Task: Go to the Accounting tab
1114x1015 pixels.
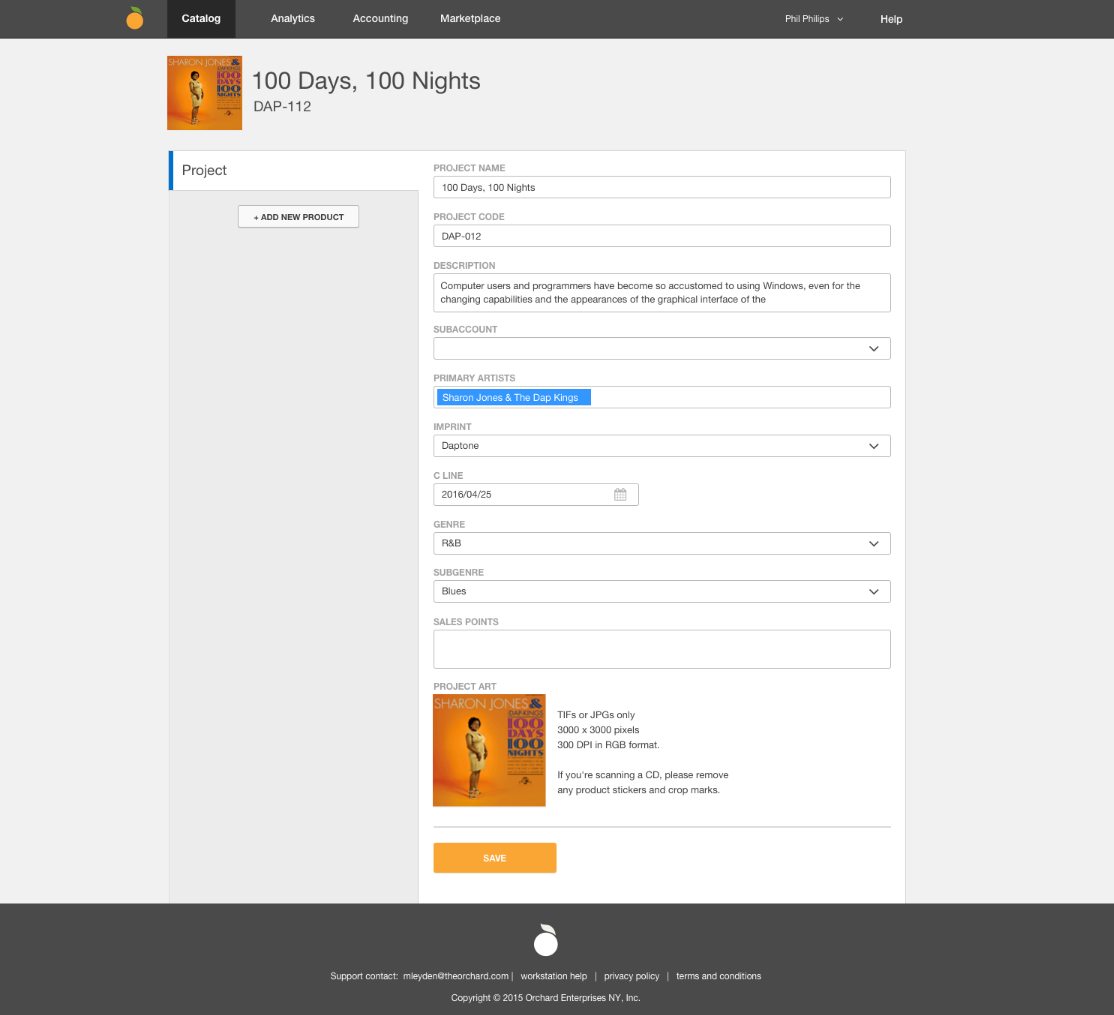Action: (x=380, y=18)
